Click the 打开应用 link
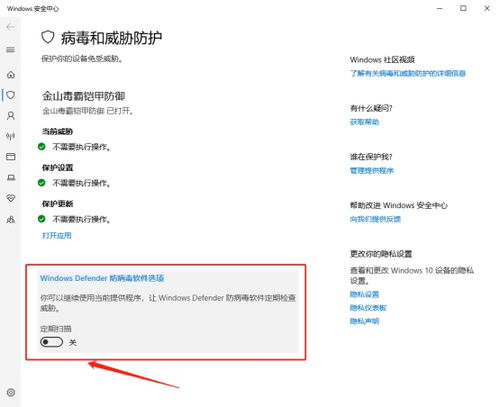499x407 pixels. coord(57,236)
